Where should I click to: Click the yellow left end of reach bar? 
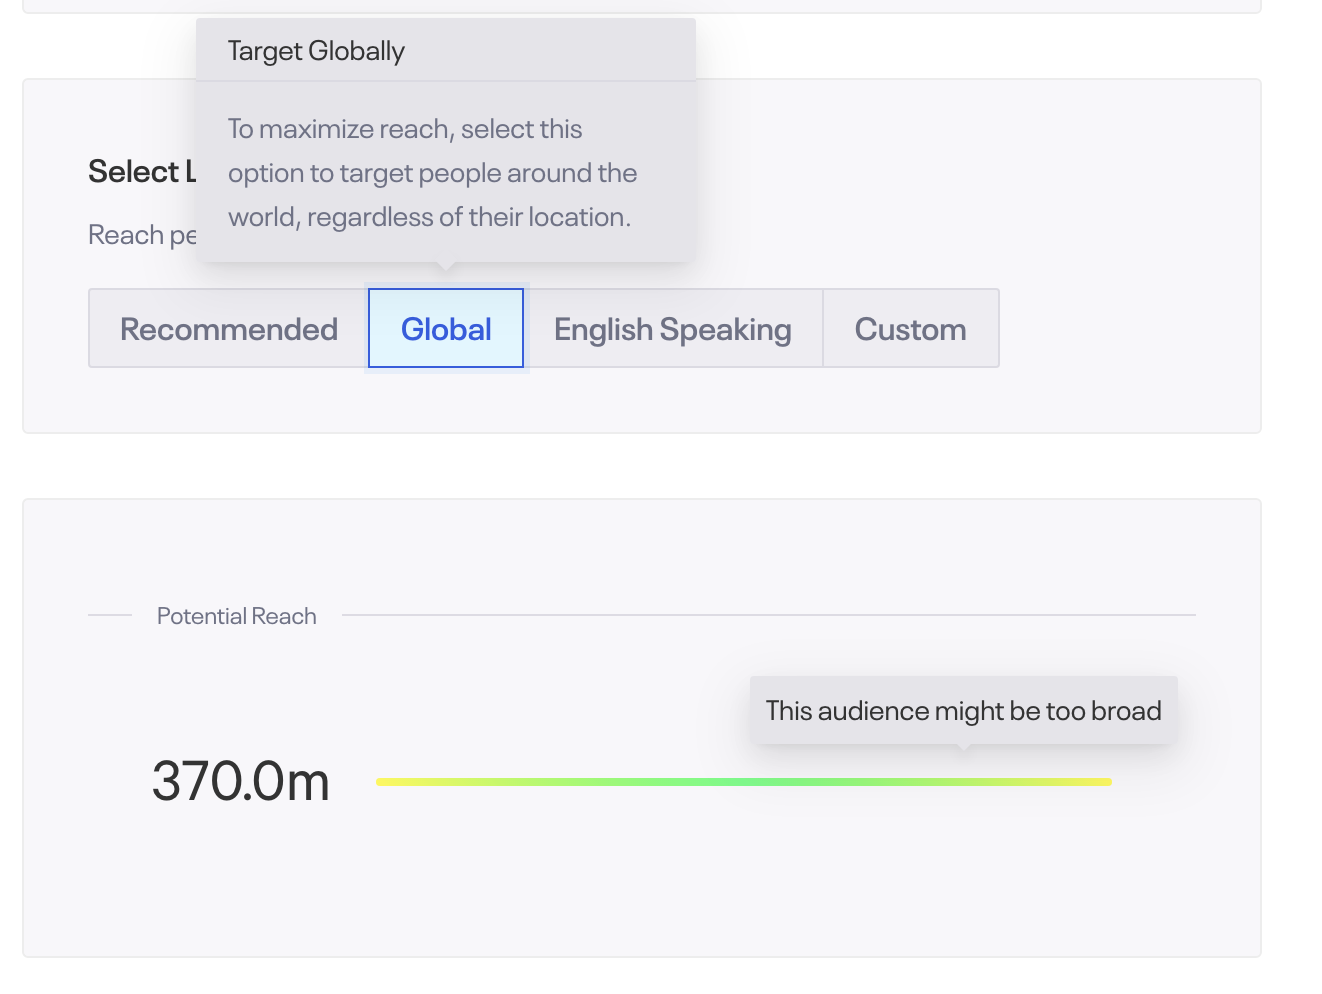pyautogui.click(x=384, y=782)
